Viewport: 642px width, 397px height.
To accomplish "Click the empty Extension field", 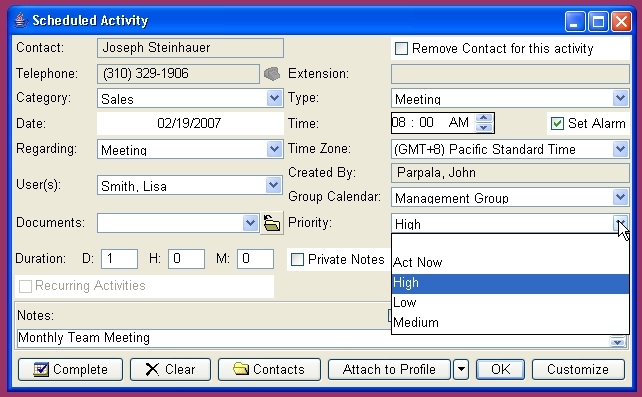I will click(510, 74).
